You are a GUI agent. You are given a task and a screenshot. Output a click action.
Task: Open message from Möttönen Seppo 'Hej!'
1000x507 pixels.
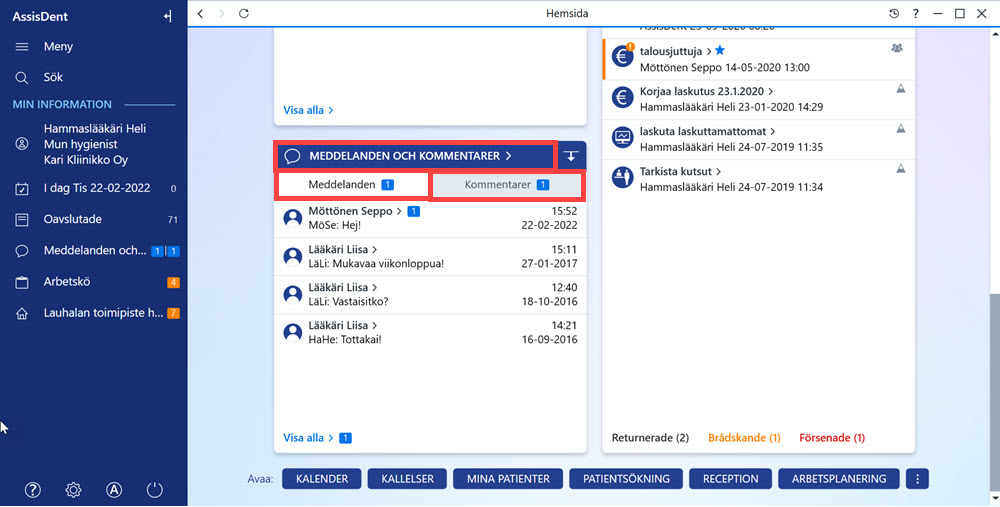[430, 218]
